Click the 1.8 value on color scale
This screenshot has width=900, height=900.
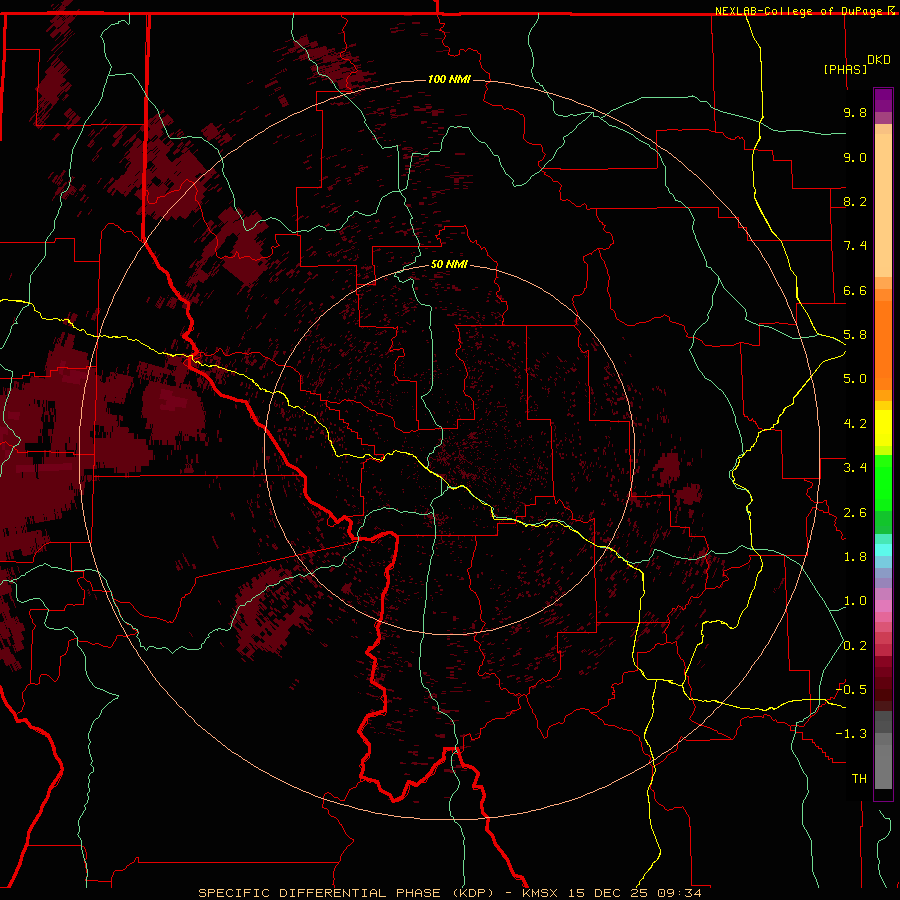coord(855,557)
